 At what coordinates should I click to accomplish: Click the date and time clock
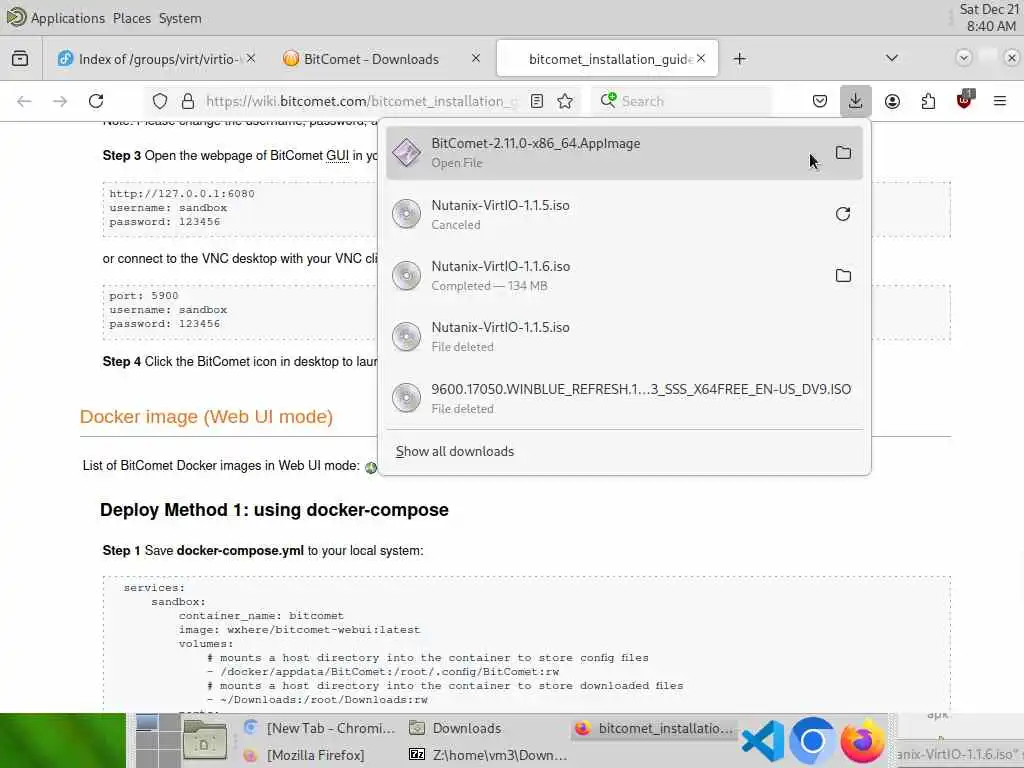(x=989, y=18)
